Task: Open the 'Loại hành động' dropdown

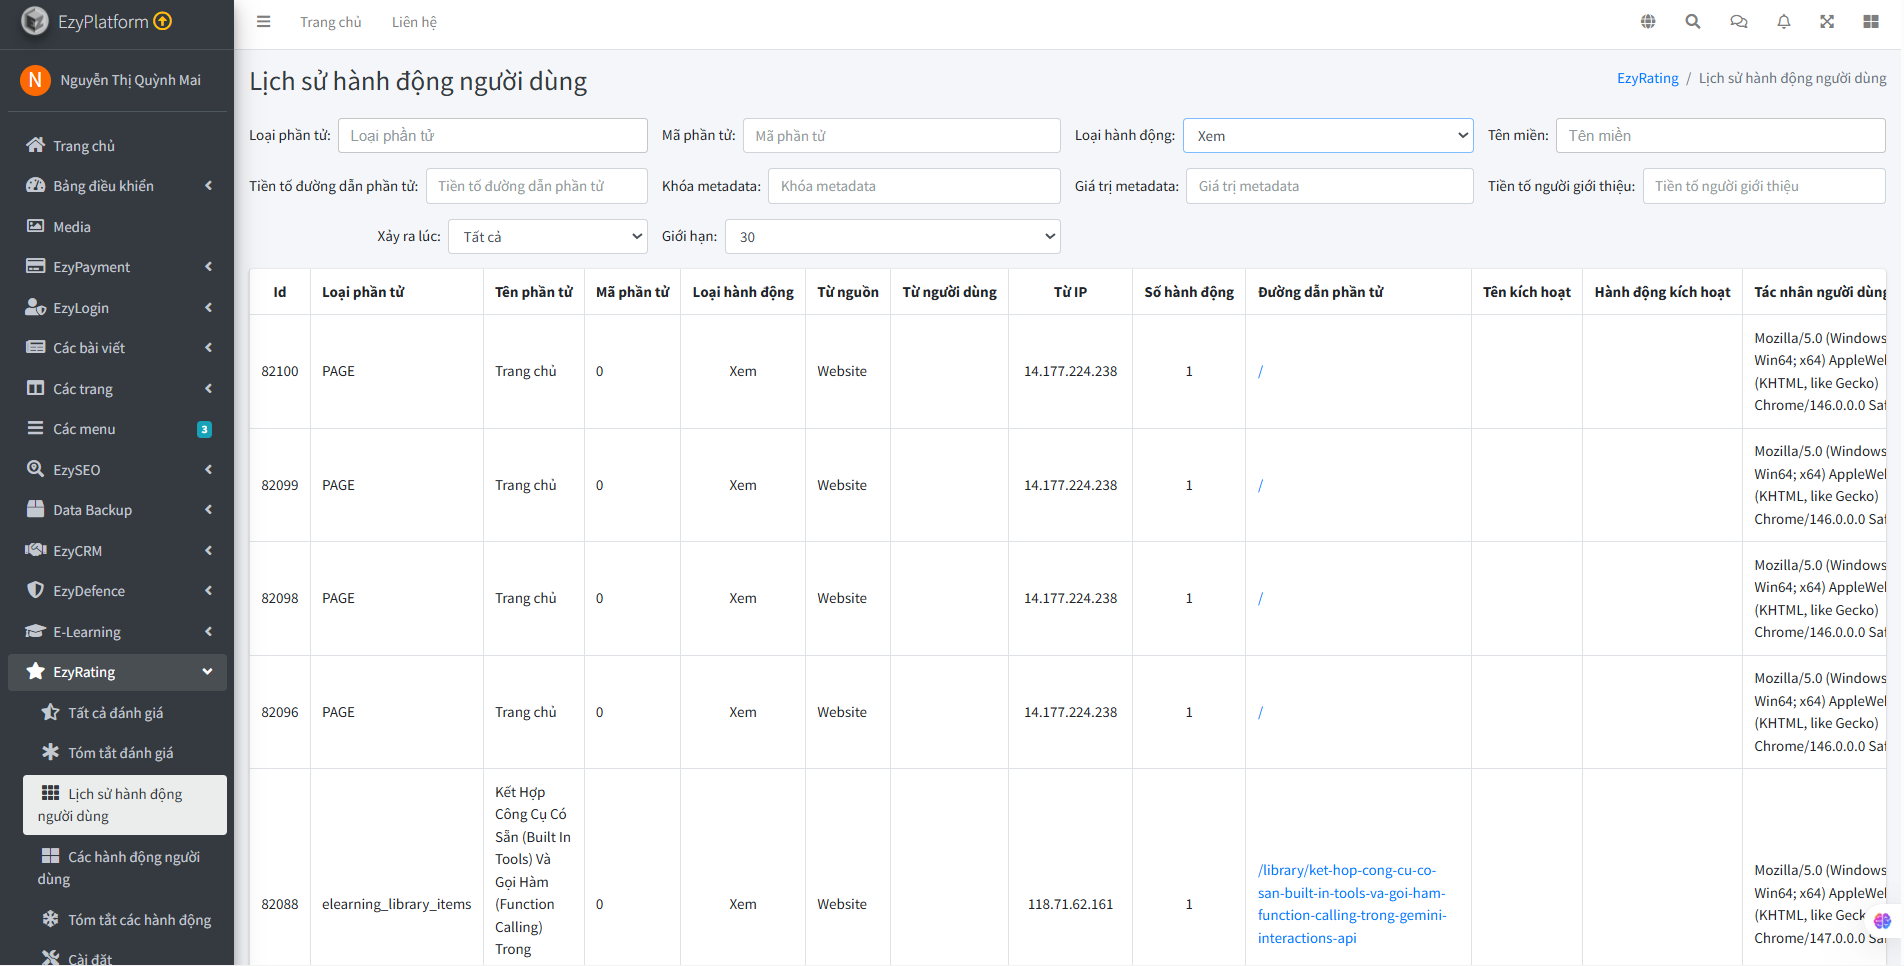Action: (x=1327, y=135)
